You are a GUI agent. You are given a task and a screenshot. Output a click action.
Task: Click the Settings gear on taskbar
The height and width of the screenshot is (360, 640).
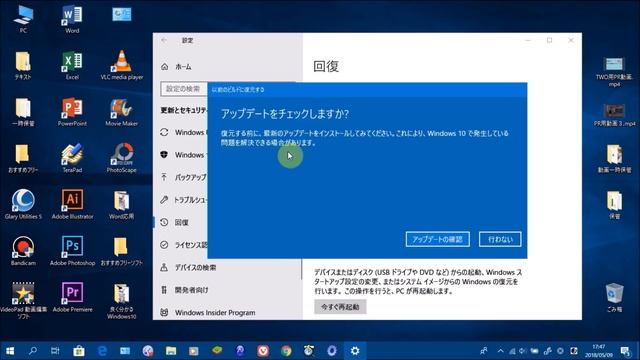click(355, 351)
